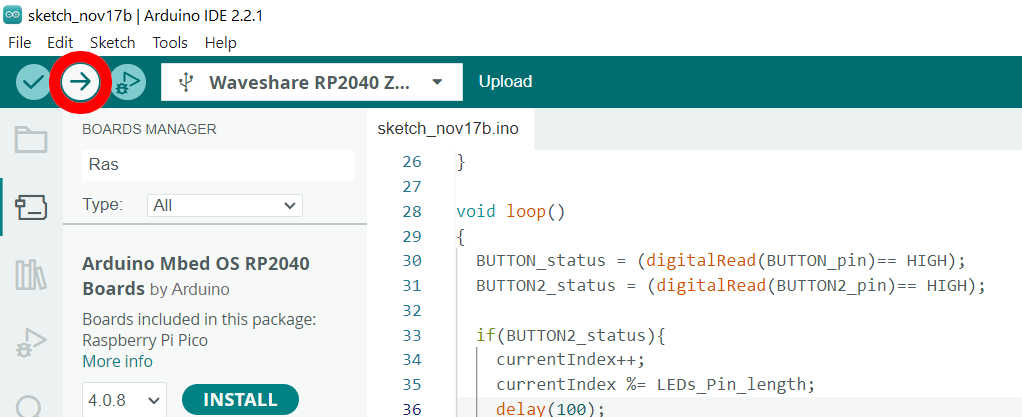Expand the Waveshare RP2040 board selector

click(x=311, y=82)
